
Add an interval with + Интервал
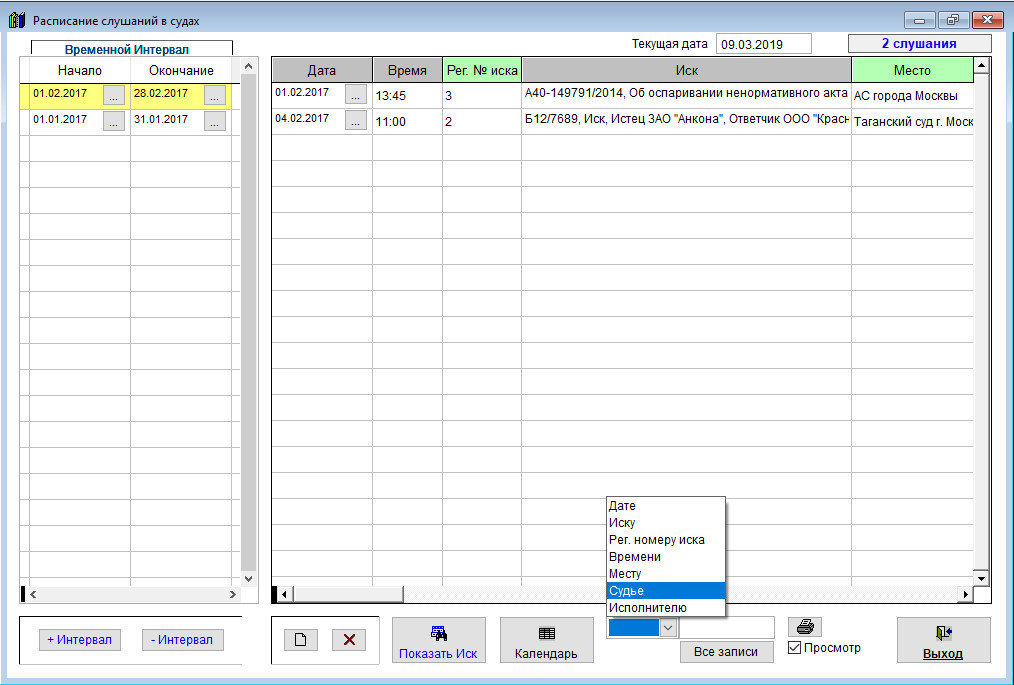tap(80, 640)
